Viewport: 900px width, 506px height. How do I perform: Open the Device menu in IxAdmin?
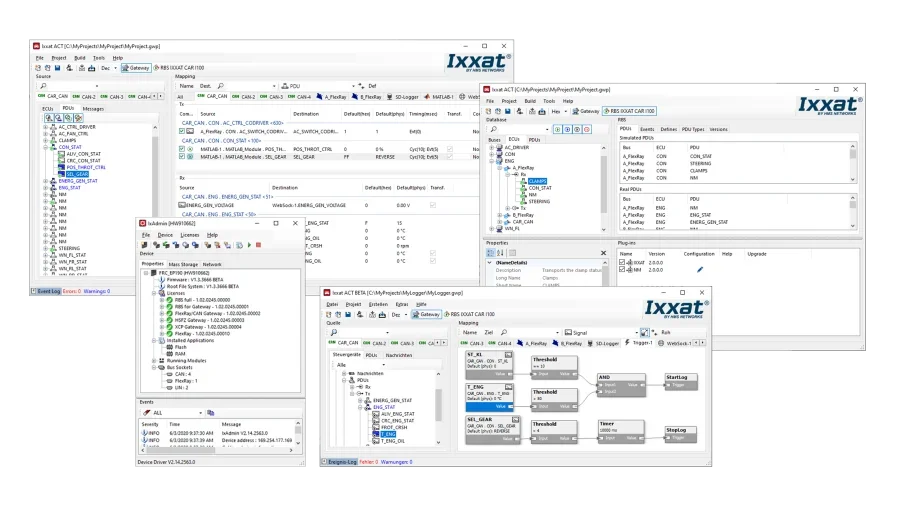coord(165,235)
